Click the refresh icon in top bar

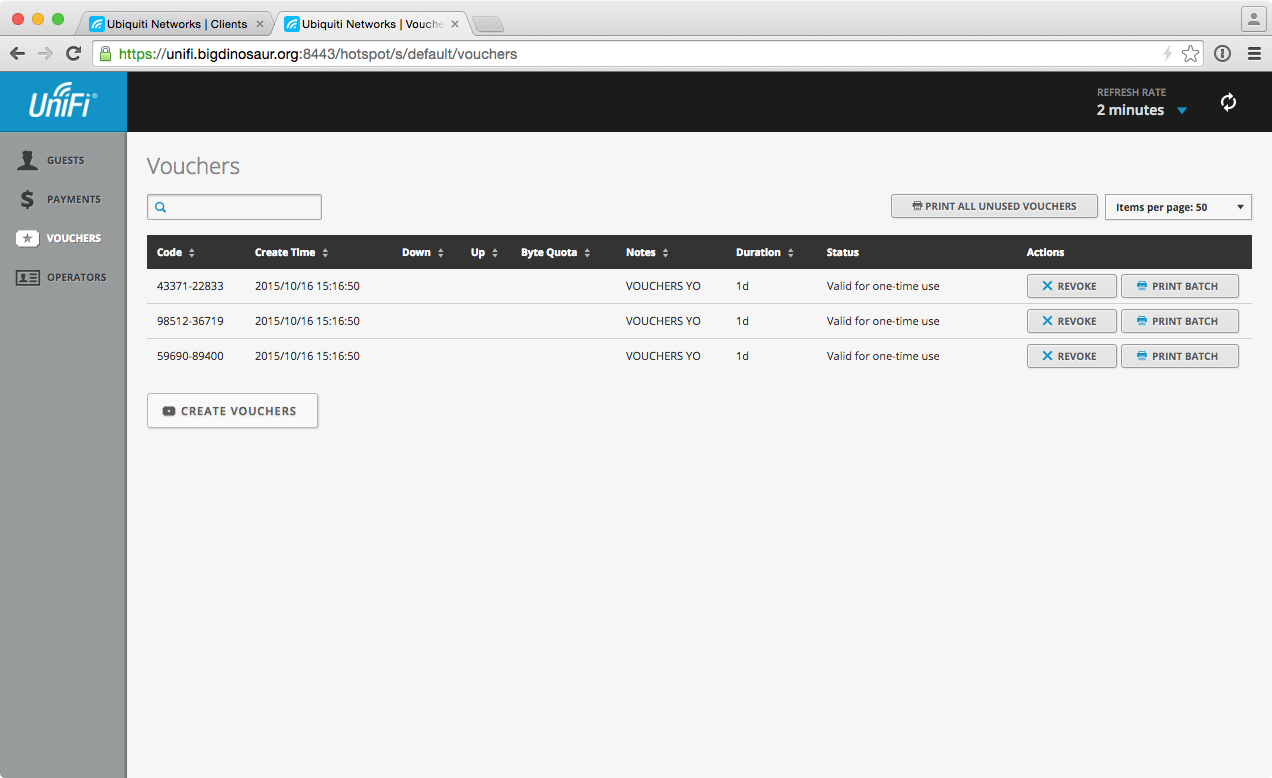pos(1228,102)
